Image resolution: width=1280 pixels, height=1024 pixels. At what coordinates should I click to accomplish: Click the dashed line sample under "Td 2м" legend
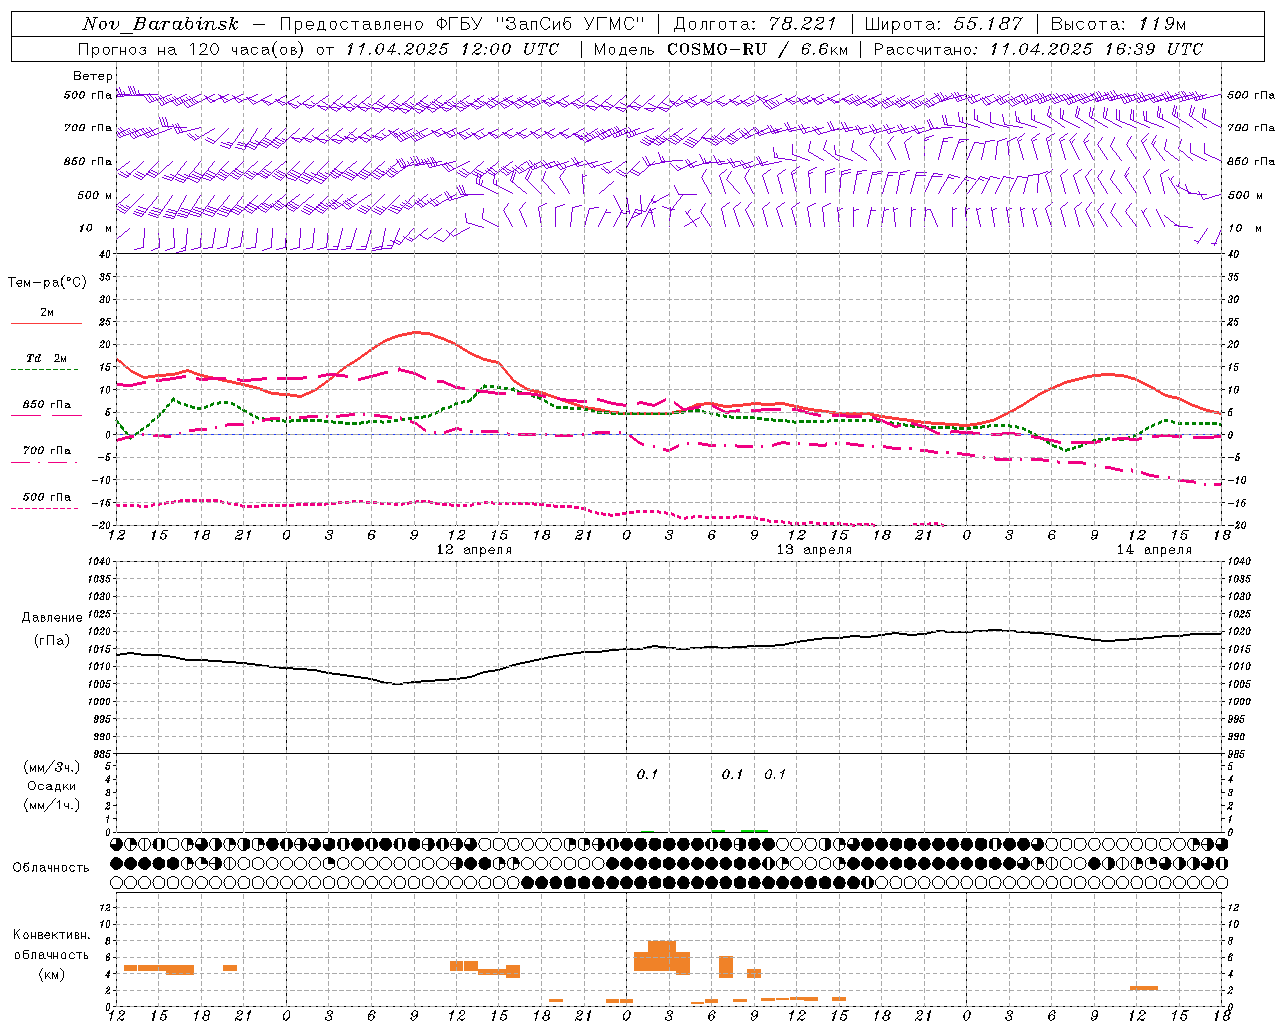coord(46,370)
